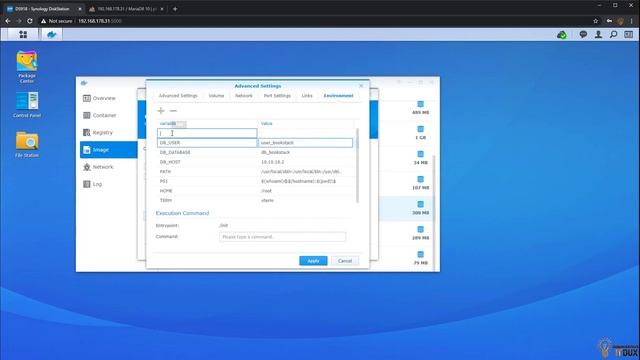The width and height of the screenshot is (640, 360).
Task: Bookmark this page with the star icon
Action: point(596,21)
